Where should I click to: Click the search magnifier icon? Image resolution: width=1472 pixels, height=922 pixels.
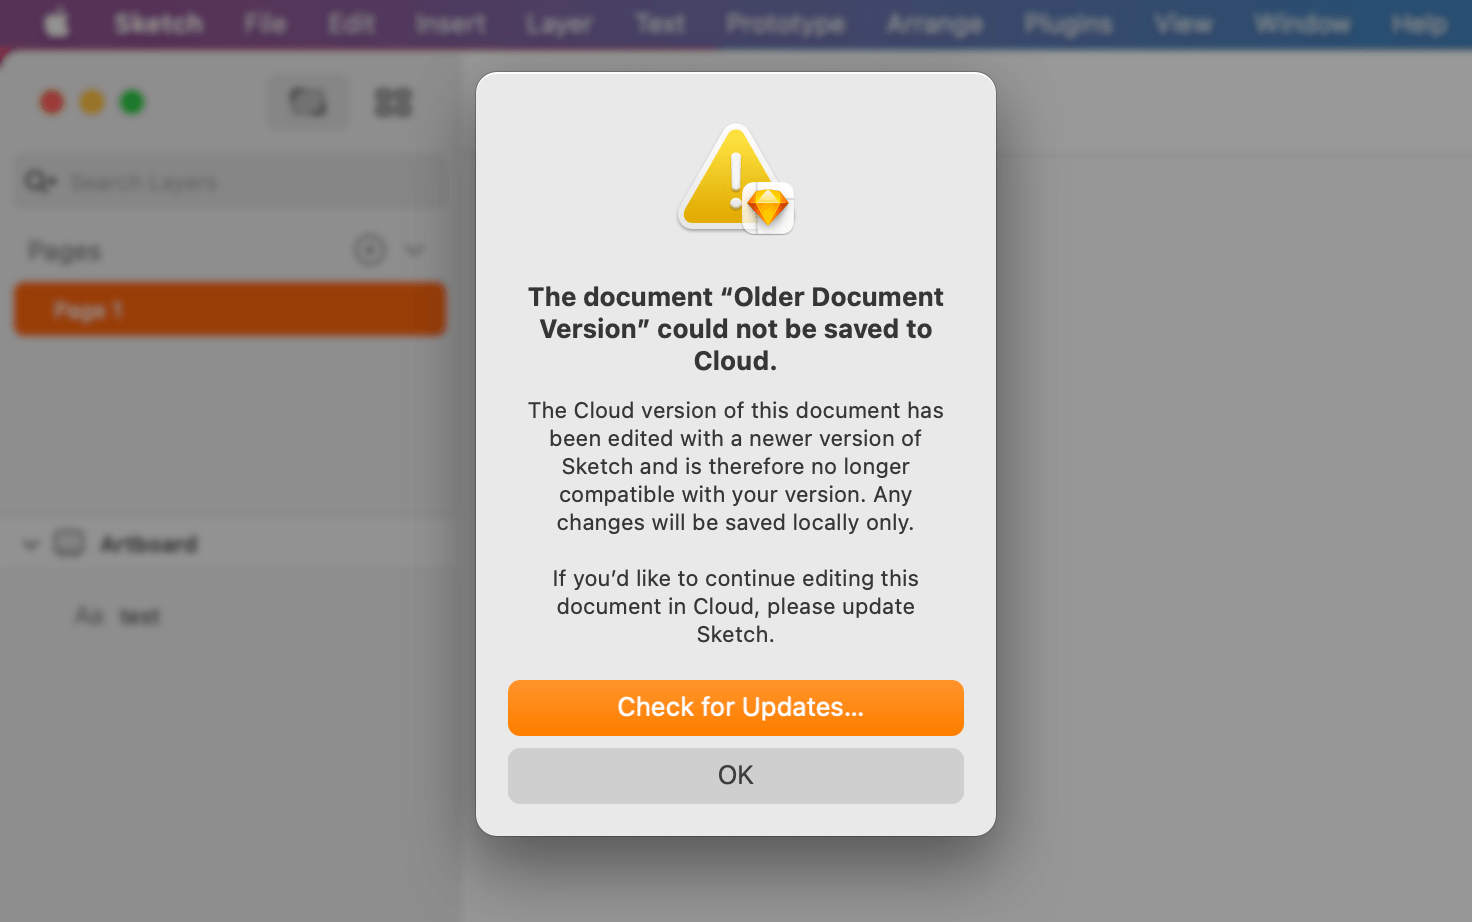[x=39, y=182]
